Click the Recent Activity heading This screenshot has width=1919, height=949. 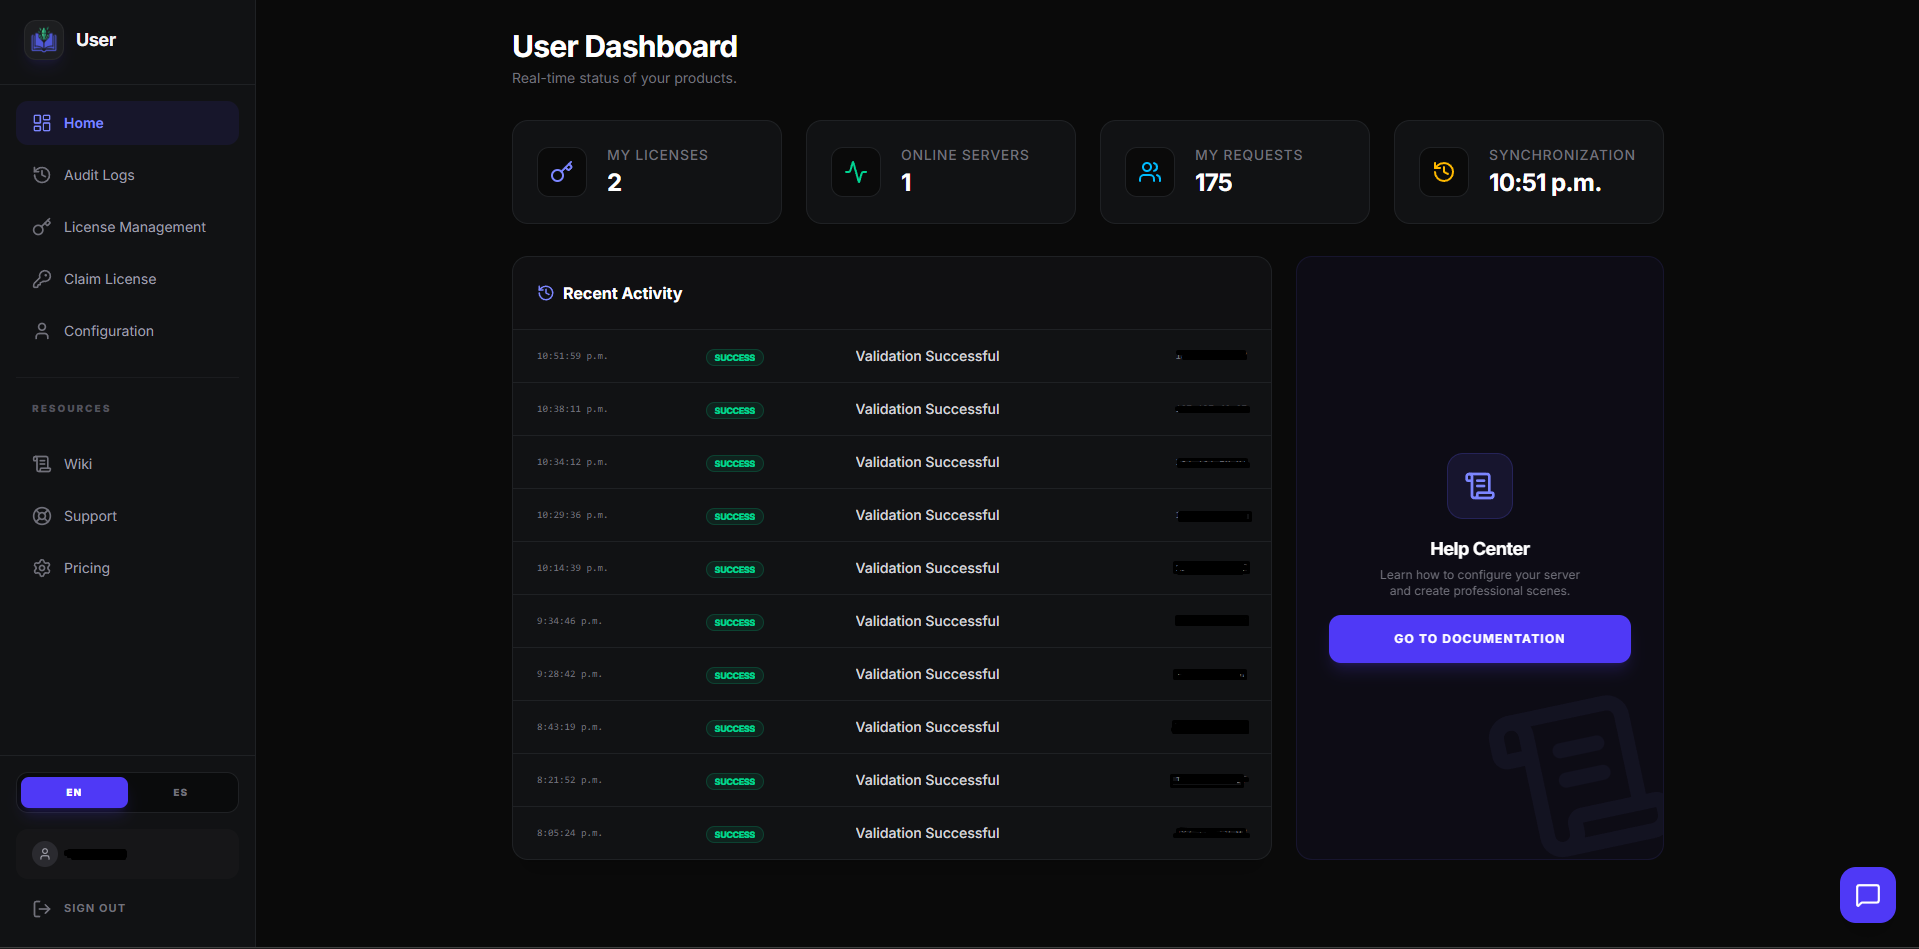click(x=622, y=293)
